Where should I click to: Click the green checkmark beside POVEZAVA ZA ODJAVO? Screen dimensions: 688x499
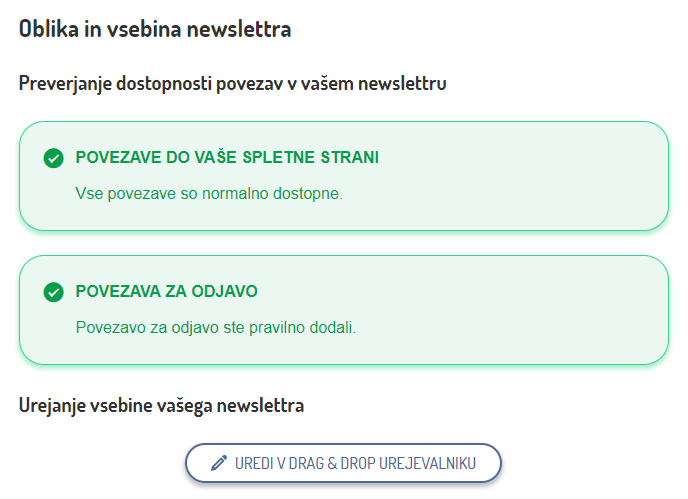(54, 292)
